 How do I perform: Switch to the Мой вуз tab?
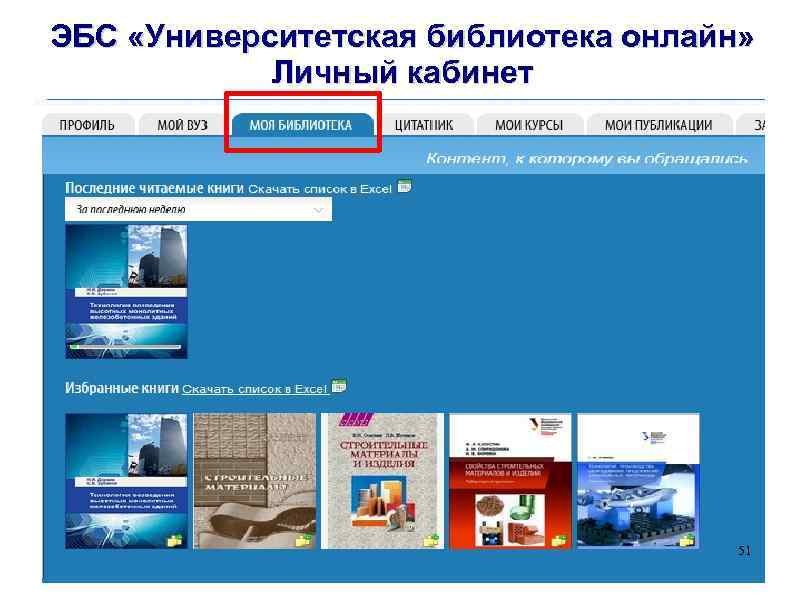coord(182,125)
